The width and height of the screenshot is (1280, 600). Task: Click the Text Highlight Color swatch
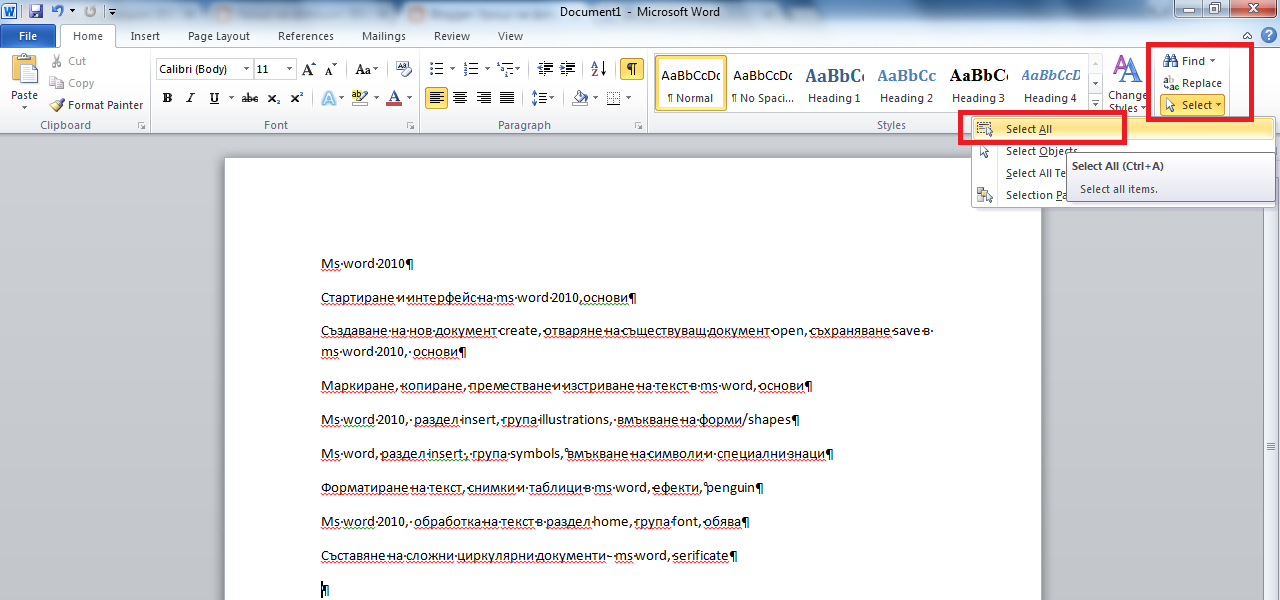[360, 98]
